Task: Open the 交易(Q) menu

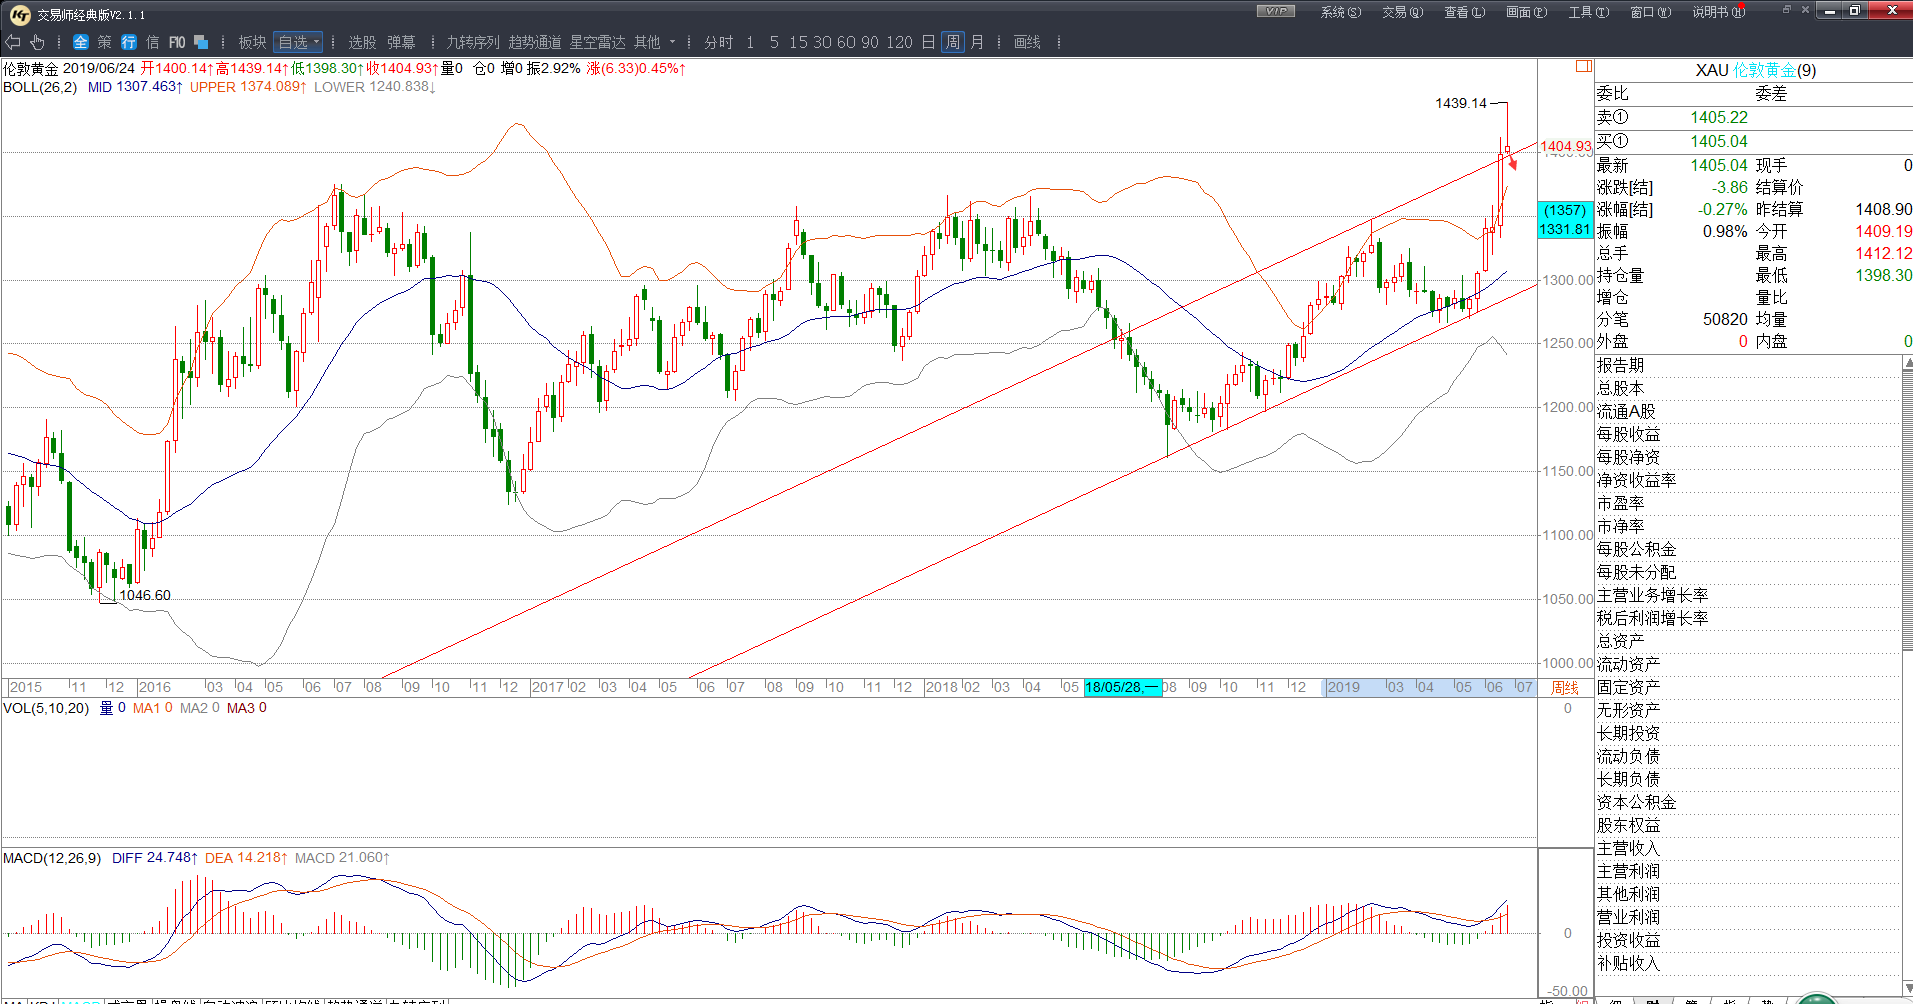Action: click(x=1402, y=12)
